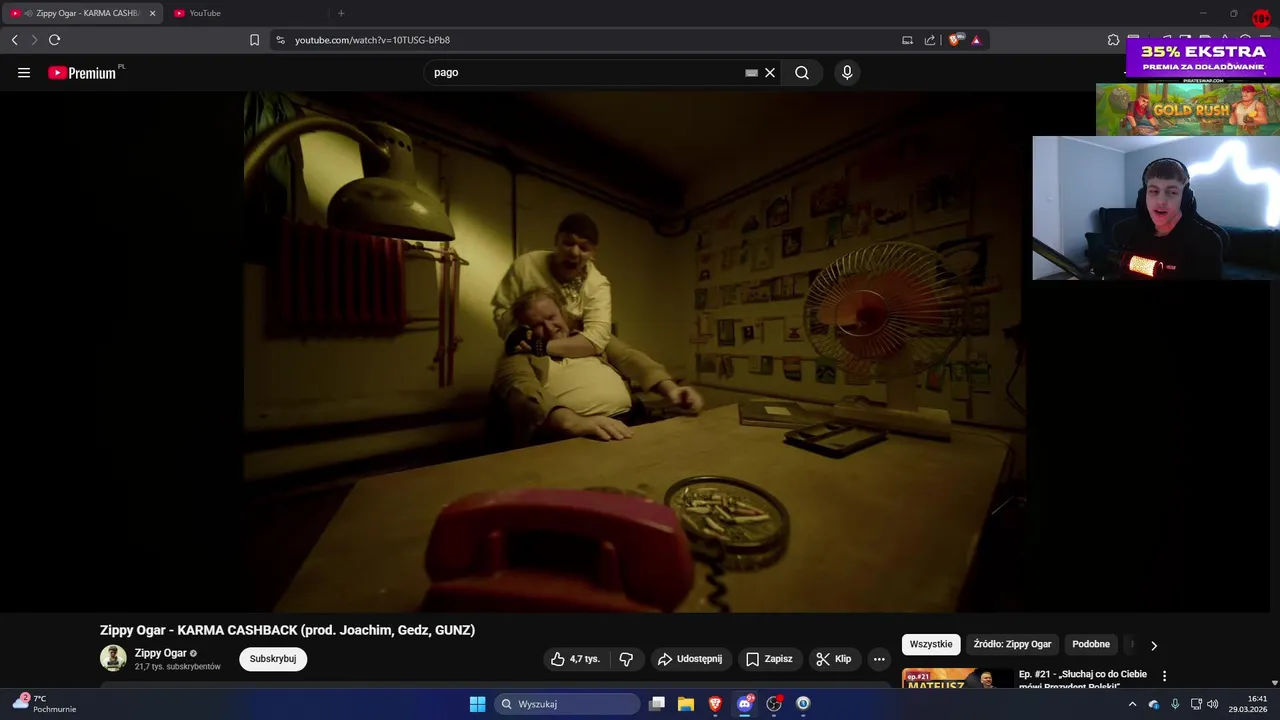Select the Podobne filter chip
The height and width of the screenshot is (720, 1280).
pos(1091,645)
